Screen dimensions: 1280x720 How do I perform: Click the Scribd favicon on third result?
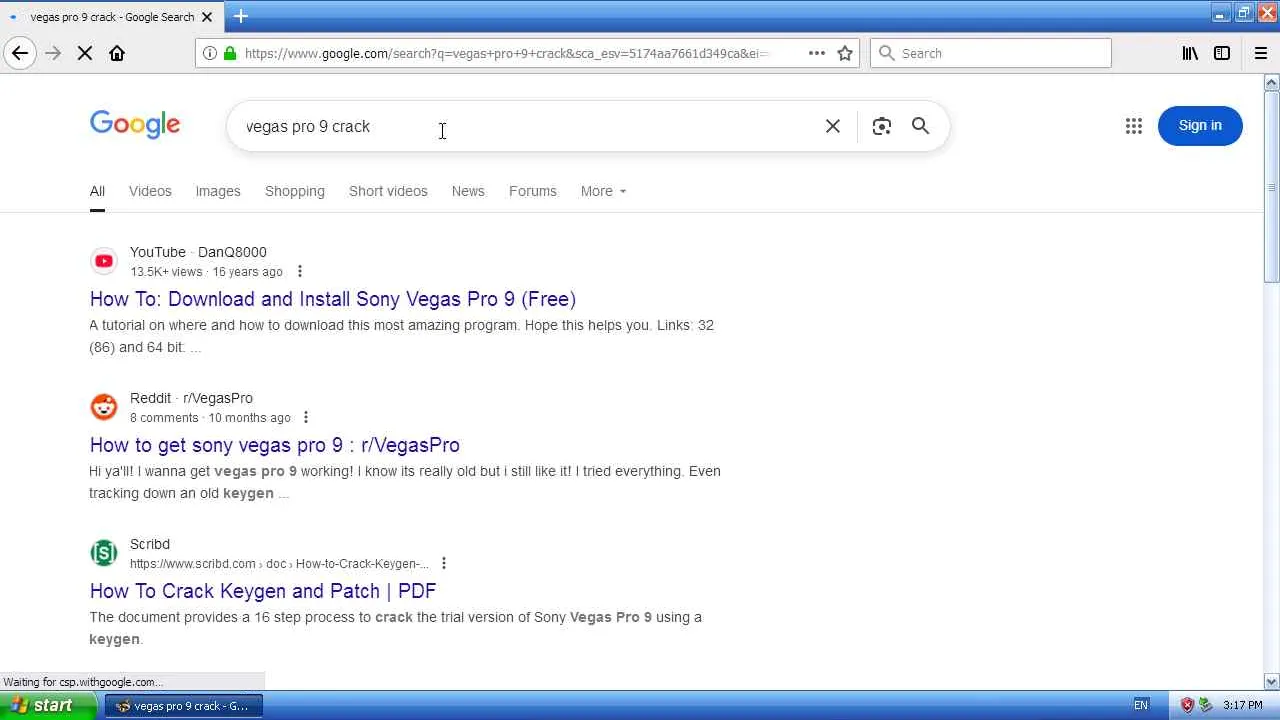pos(104,553)
